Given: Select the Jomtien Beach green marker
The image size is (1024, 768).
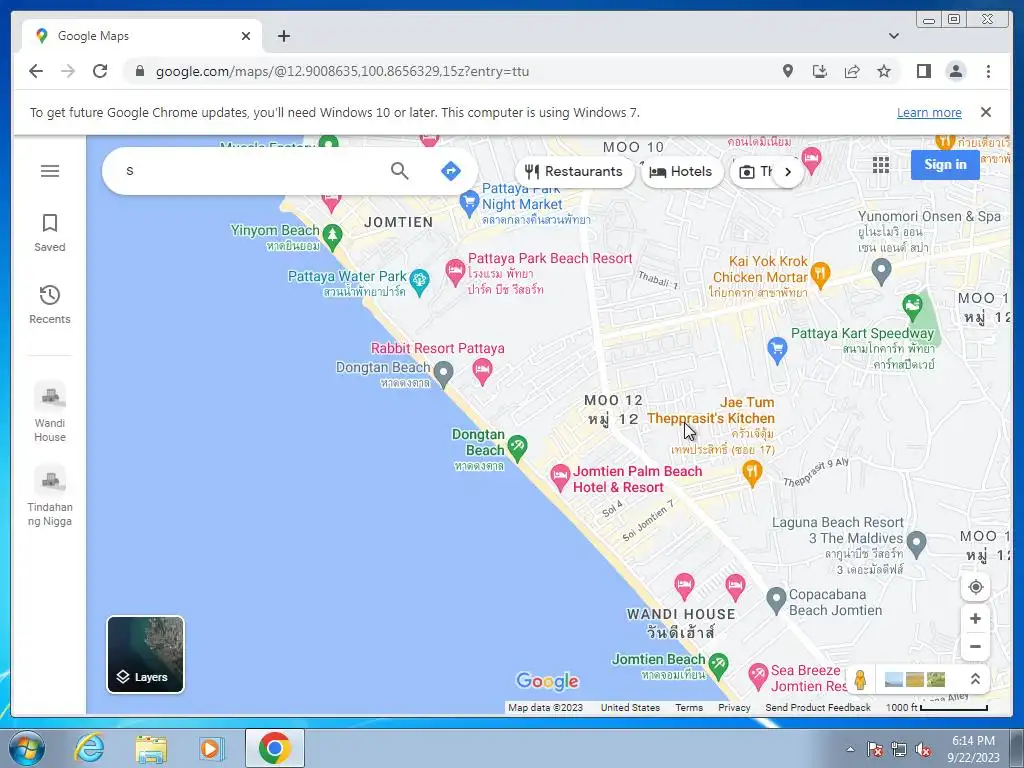Looking at the screenshot, I should coord(718,665).
